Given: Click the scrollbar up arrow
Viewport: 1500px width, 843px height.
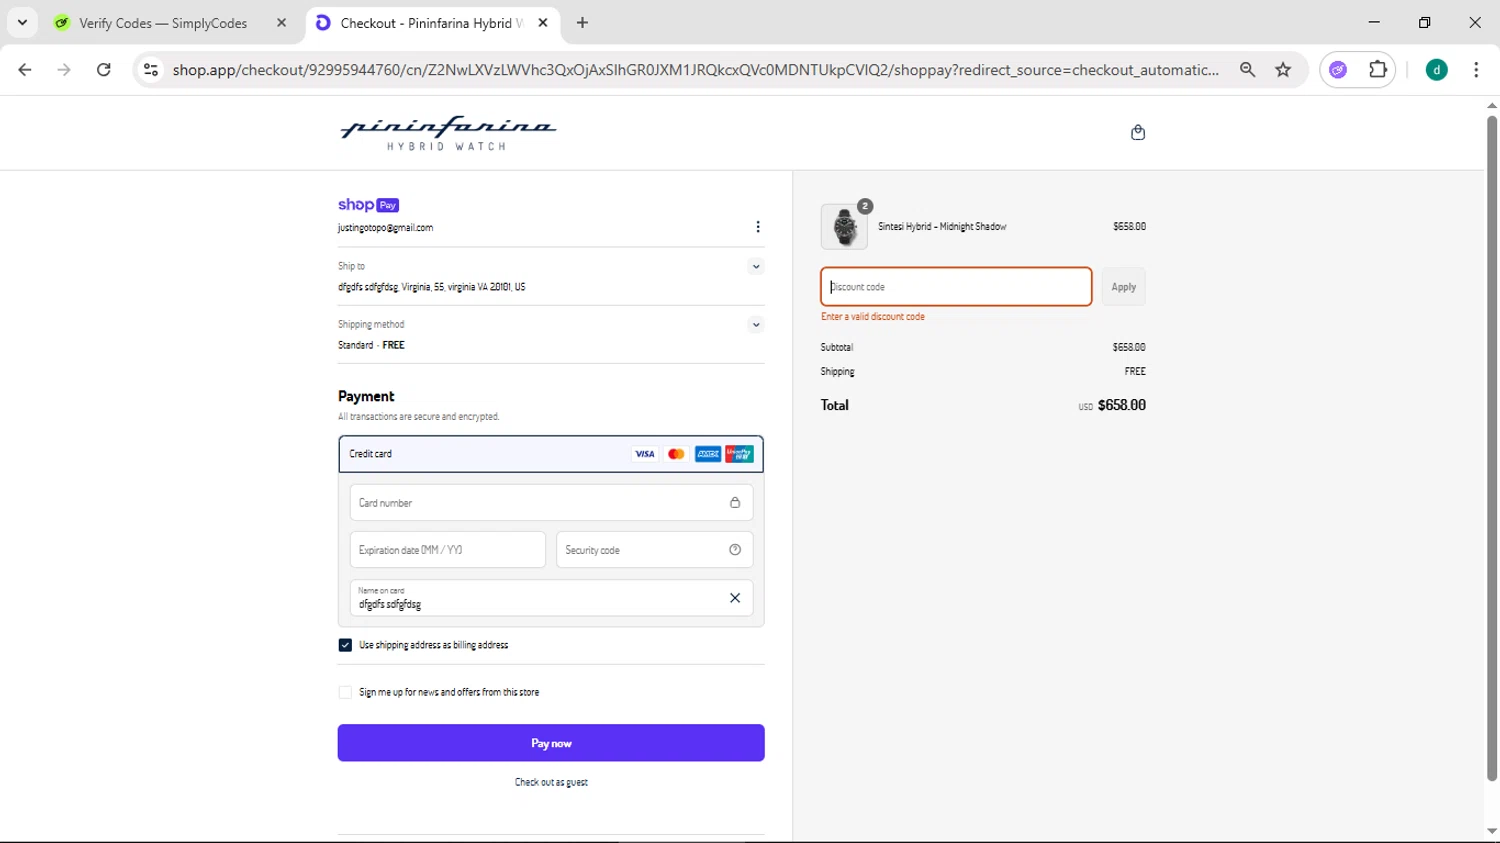Looking at the screenshot, I should point(1492,105).
